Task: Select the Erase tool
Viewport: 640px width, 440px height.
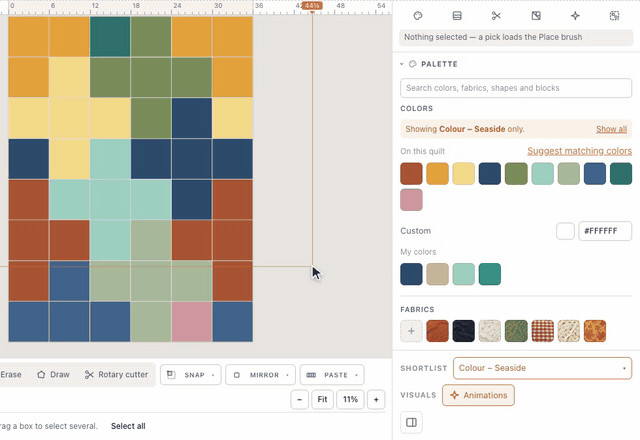Action: [10, 375]
